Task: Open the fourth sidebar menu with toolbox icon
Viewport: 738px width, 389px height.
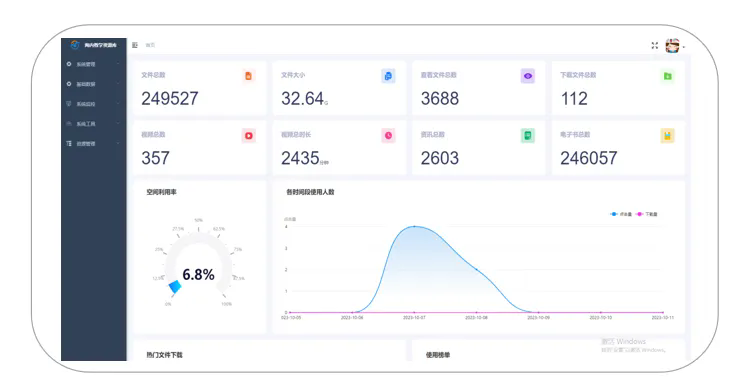Action: pyautogui.click(x=93, y=123)
